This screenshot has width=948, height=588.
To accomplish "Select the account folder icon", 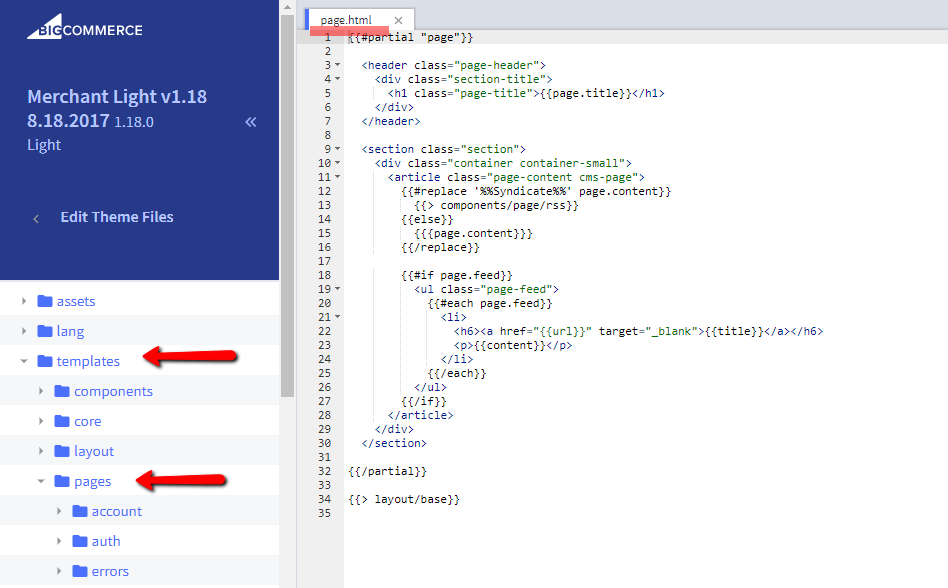I will coord(80,511).
